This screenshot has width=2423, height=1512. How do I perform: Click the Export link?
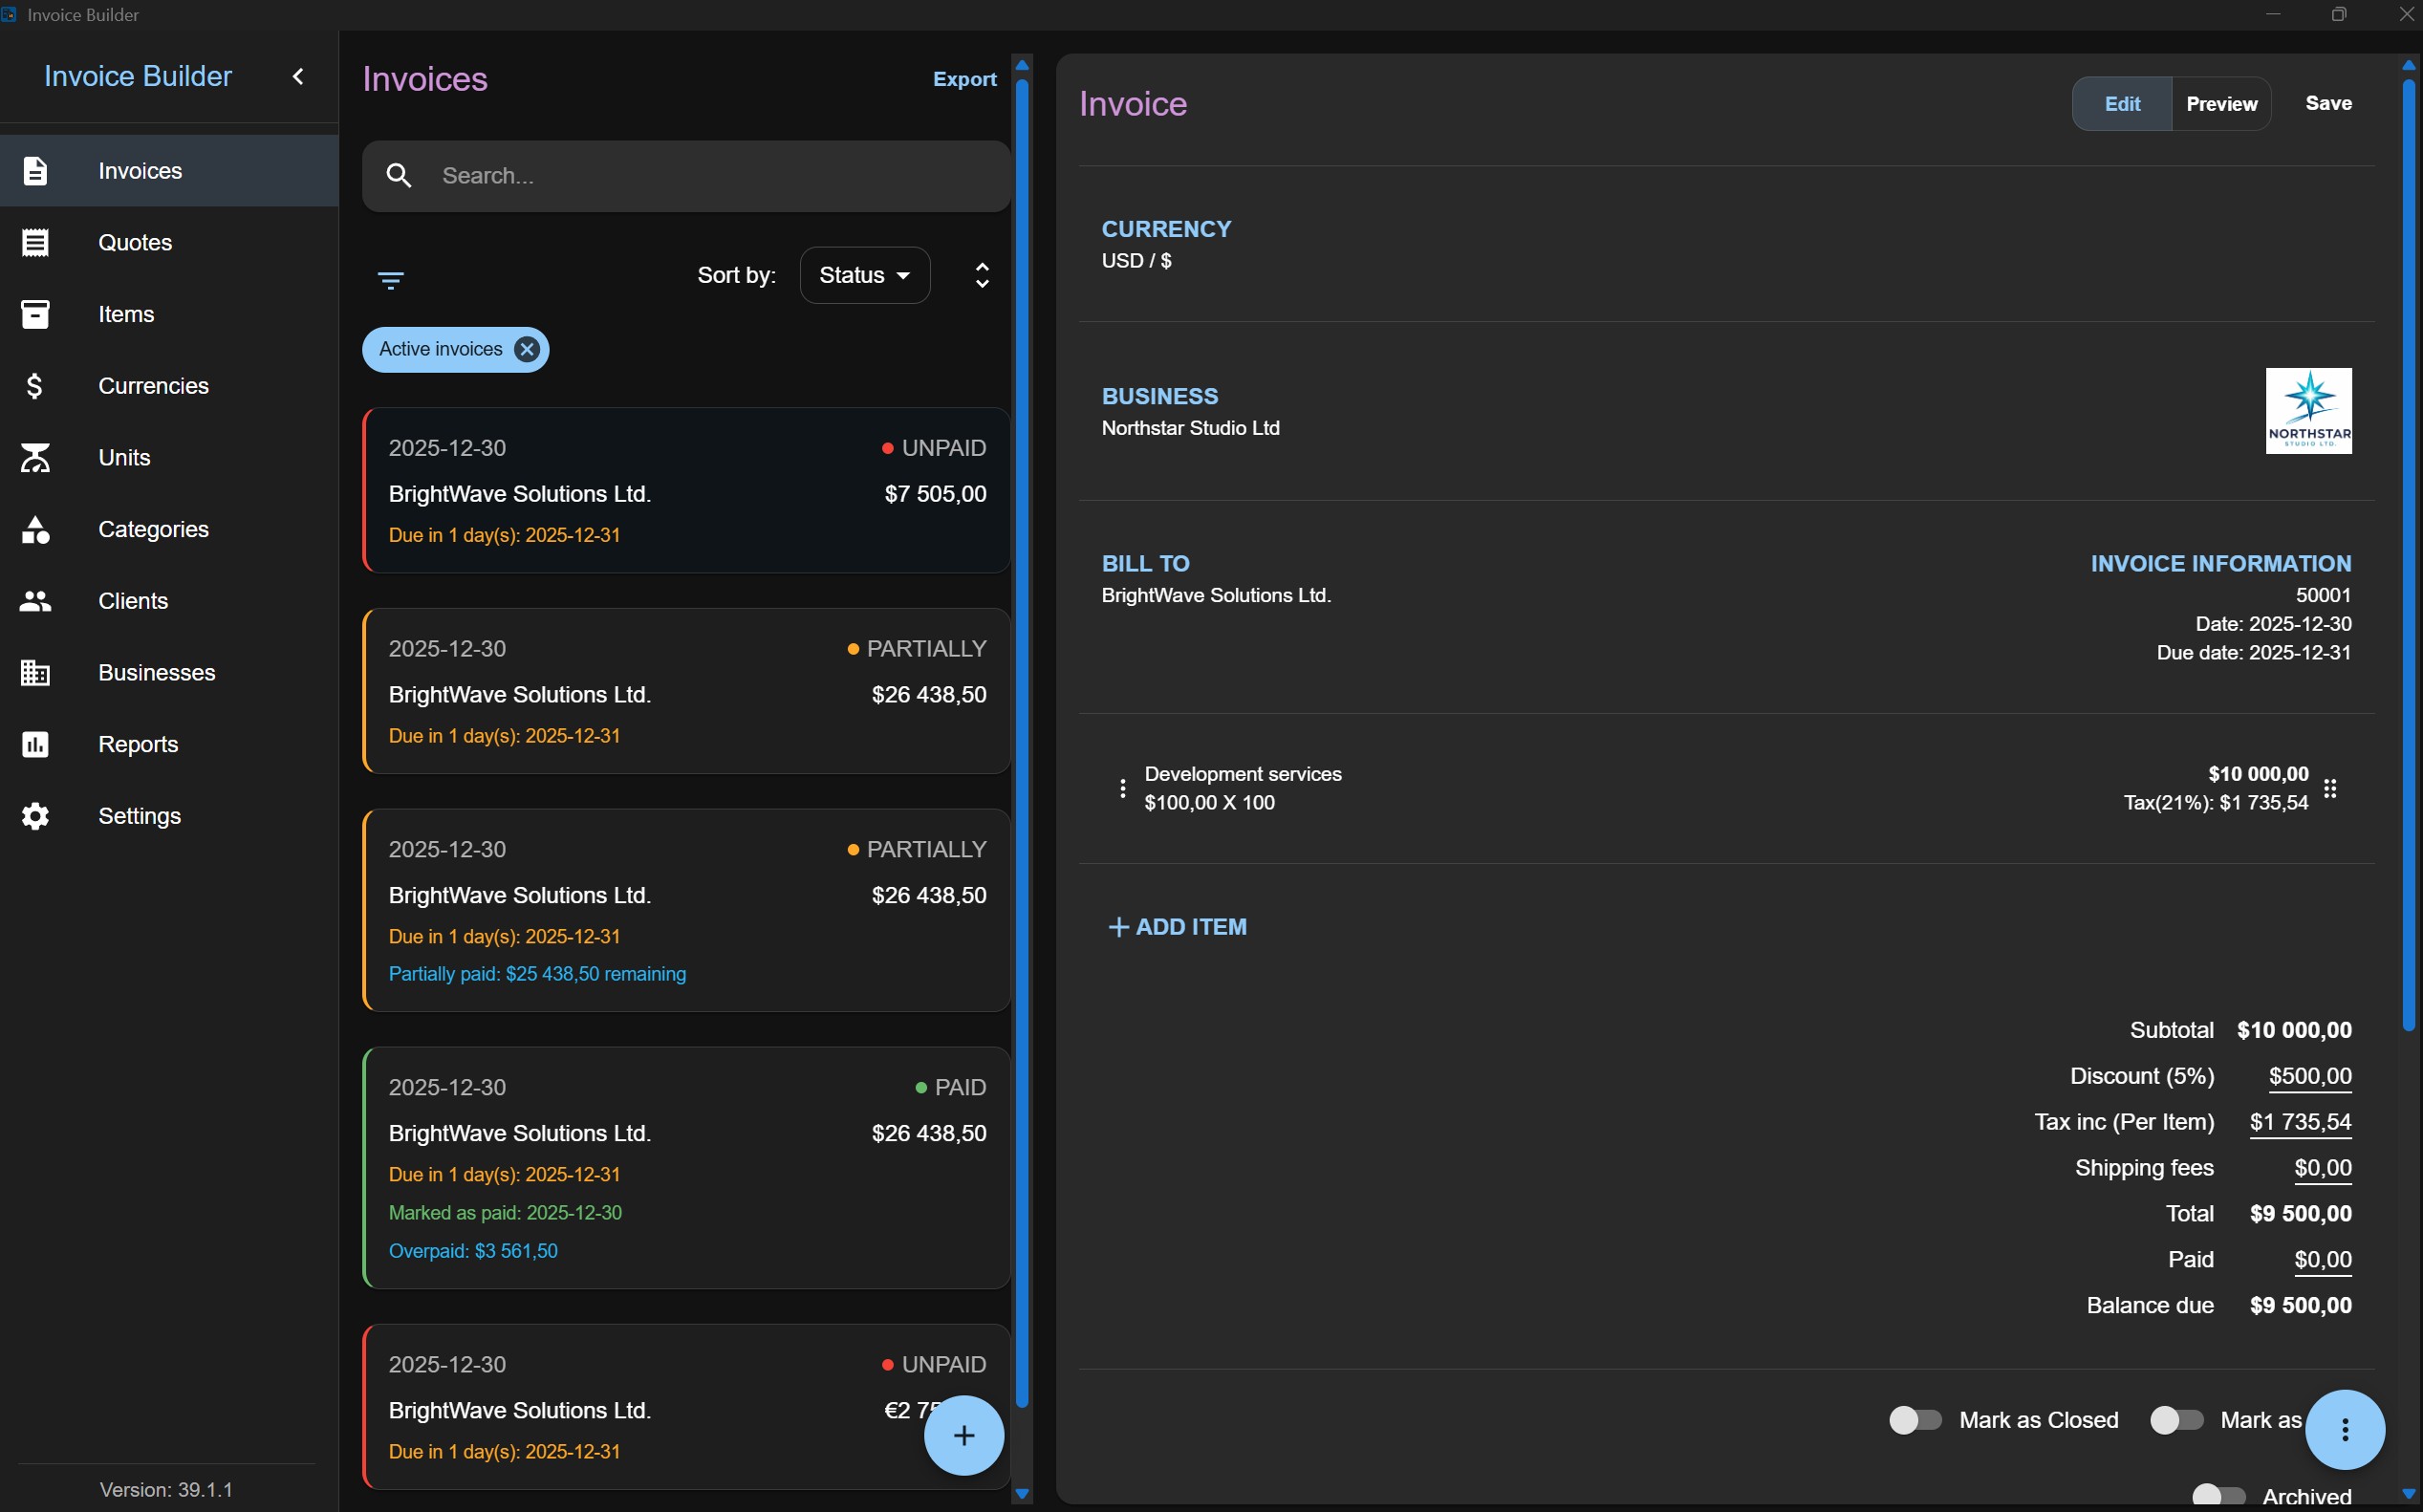click(x=964, y=79)
